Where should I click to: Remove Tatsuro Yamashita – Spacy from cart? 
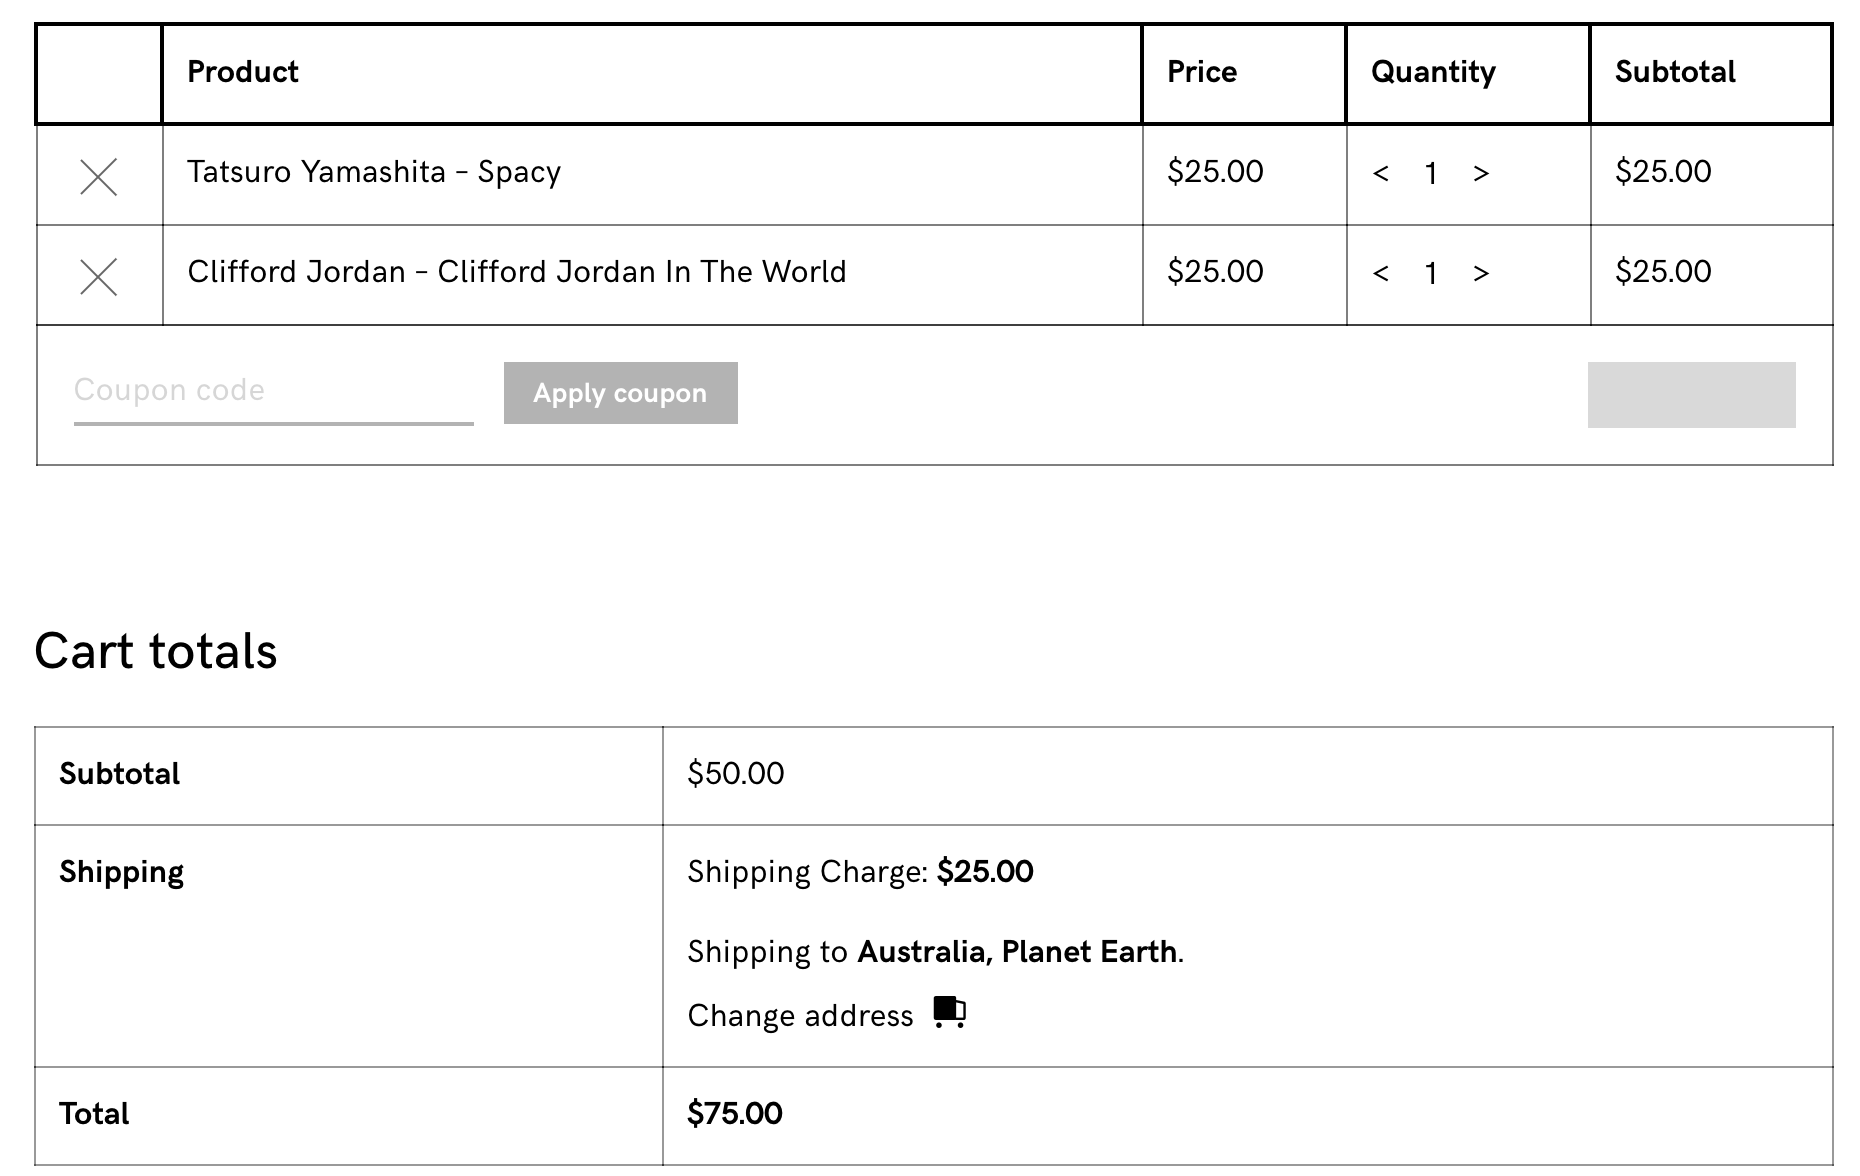tap(98, 177)
